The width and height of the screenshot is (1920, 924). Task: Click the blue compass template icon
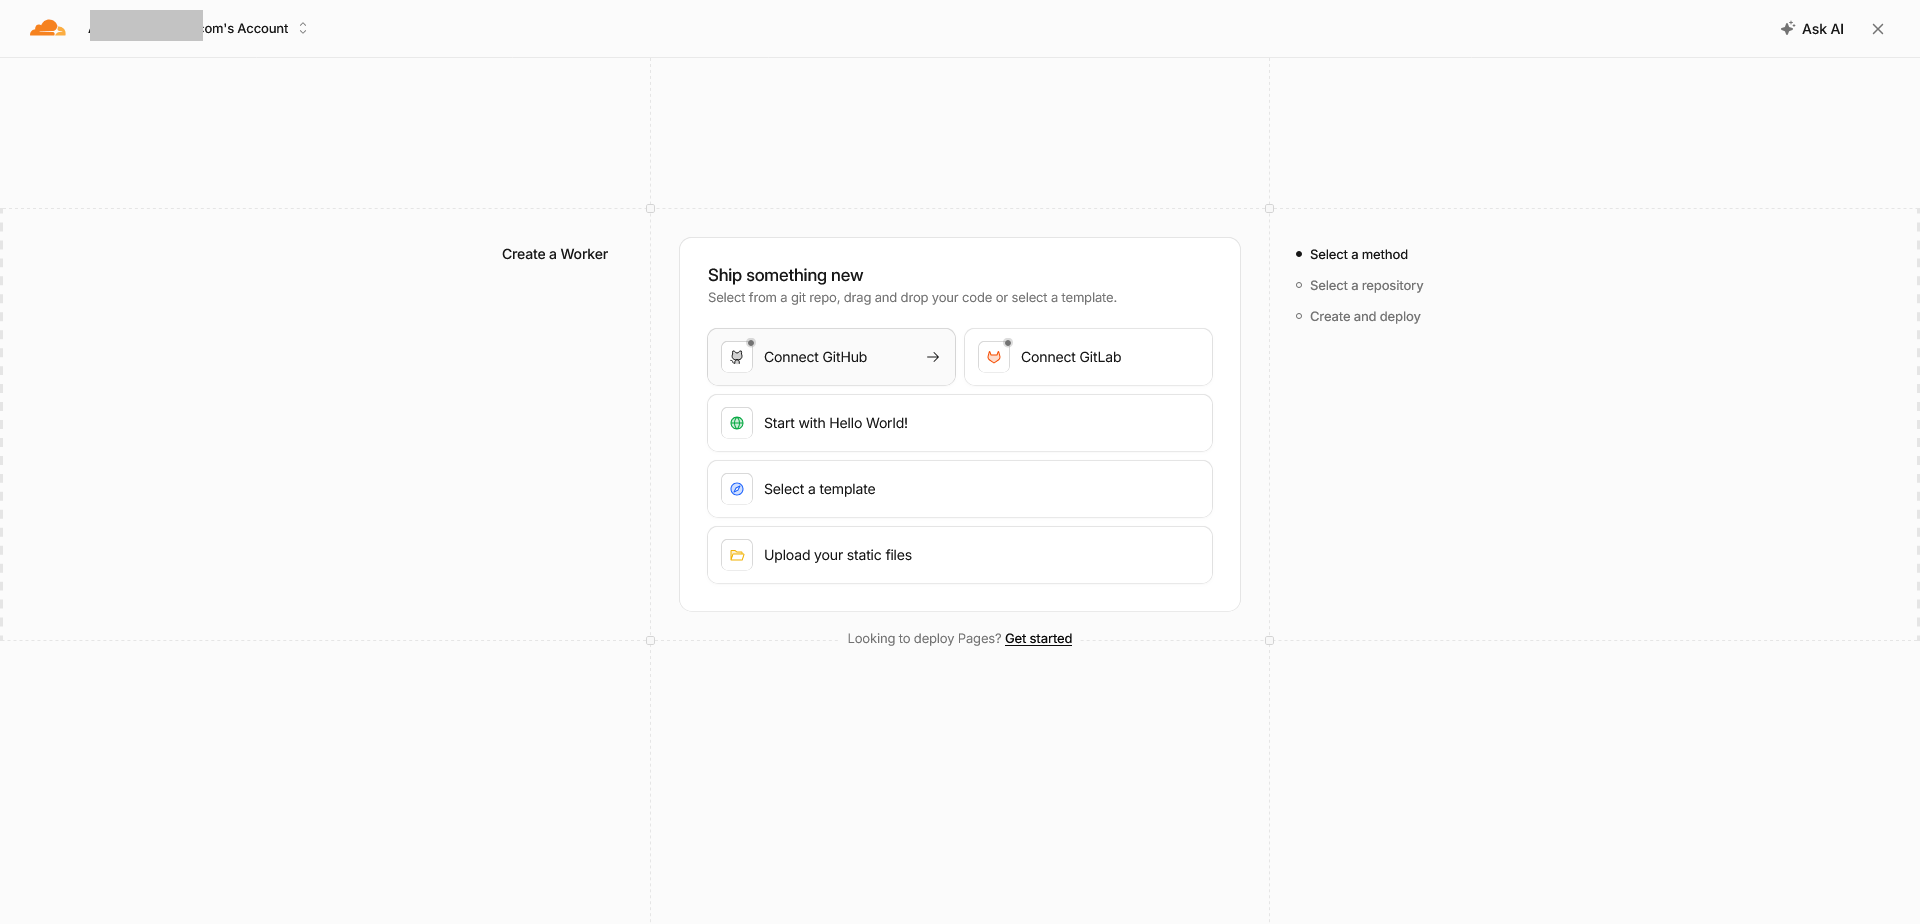tap(737, 489)
